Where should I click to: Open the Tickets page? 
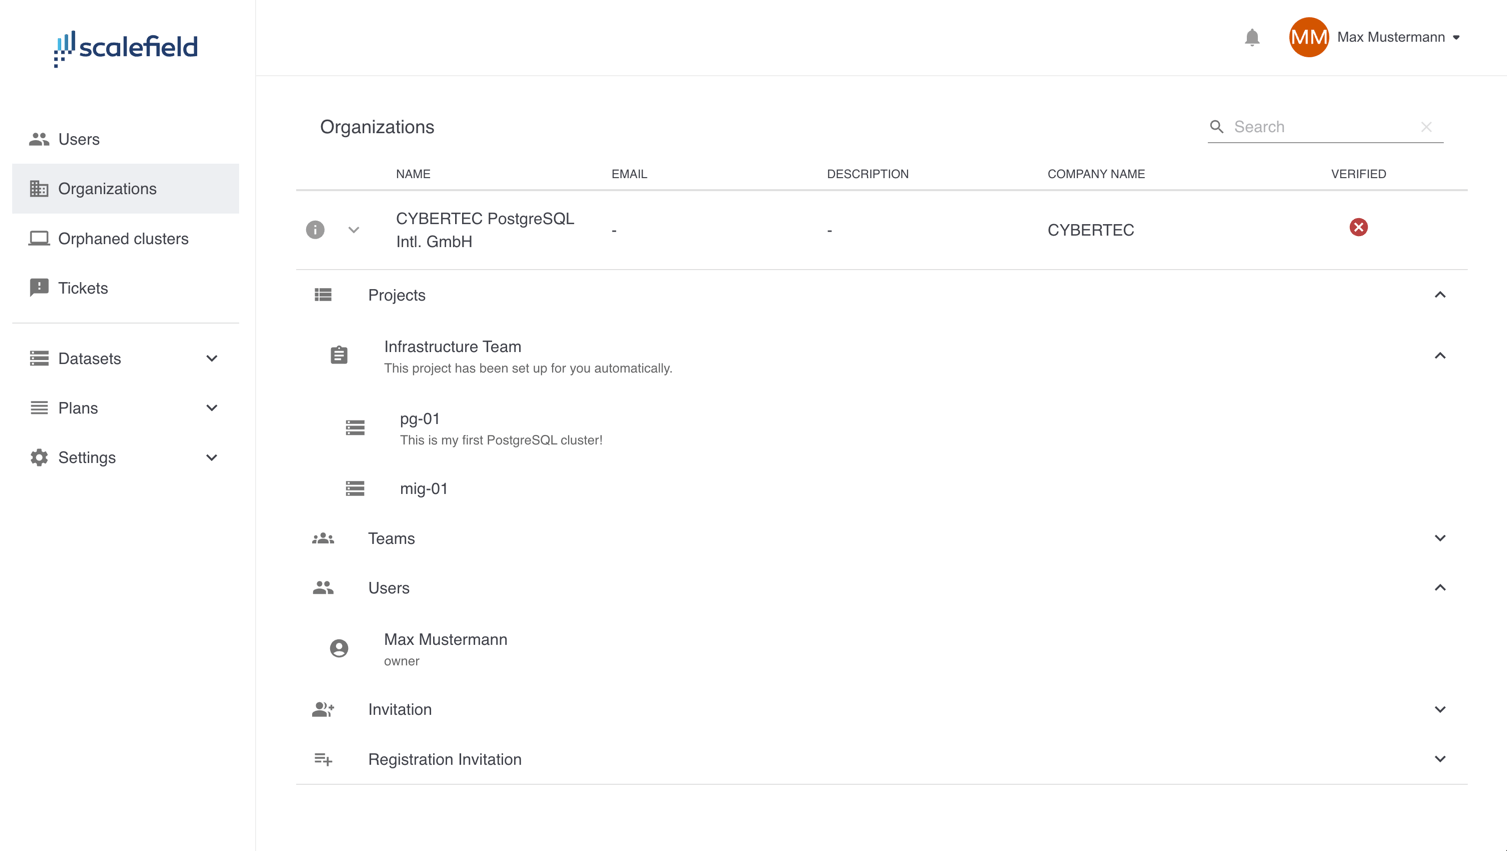pos(83,288)
